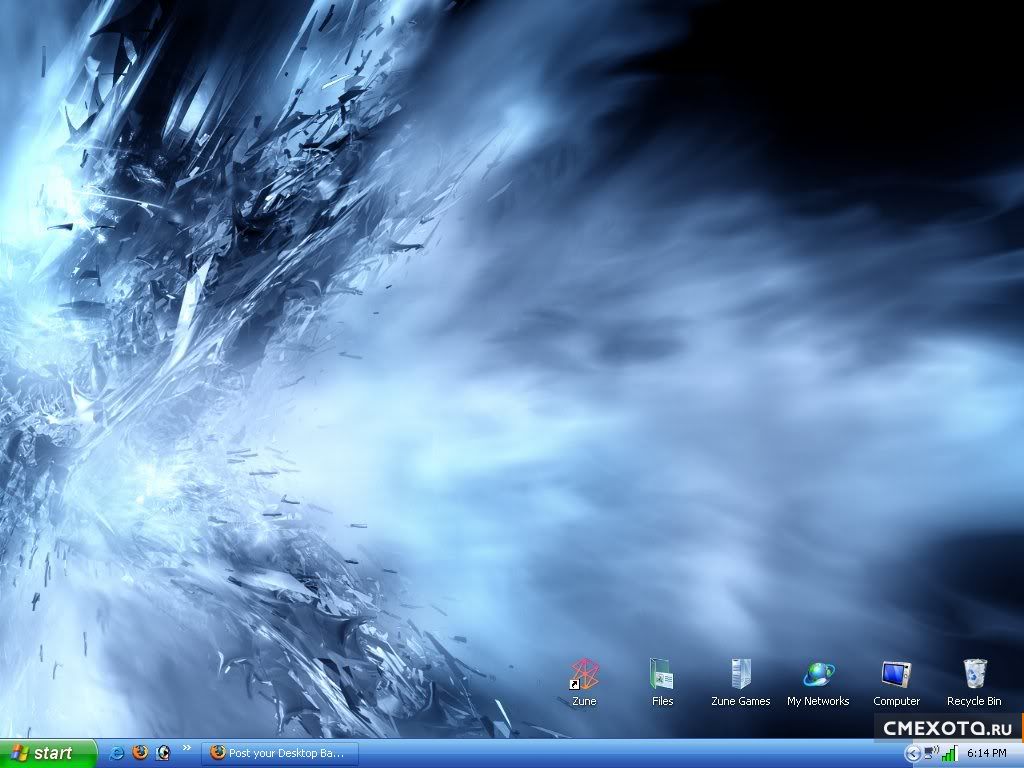The image size is (1024, 768).
Task: Click the 'My Networks' text label
Action: click(818, 701)
